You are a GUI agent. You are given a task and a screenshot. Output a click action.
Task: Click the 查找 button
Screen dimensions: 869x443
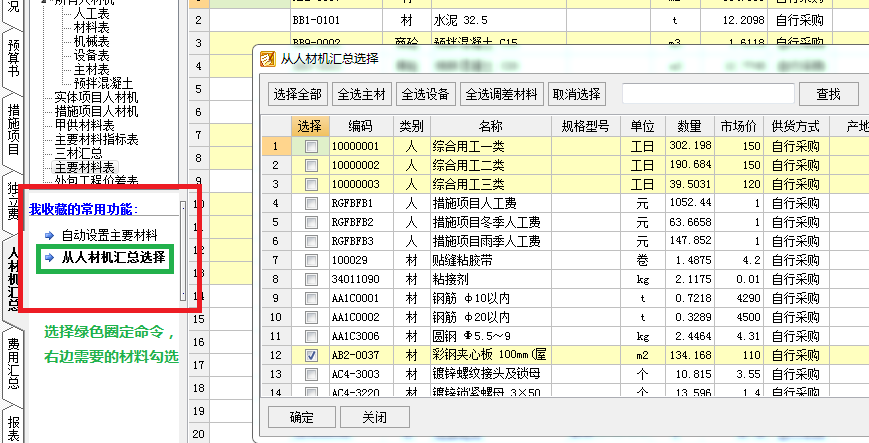click(829, 94)
